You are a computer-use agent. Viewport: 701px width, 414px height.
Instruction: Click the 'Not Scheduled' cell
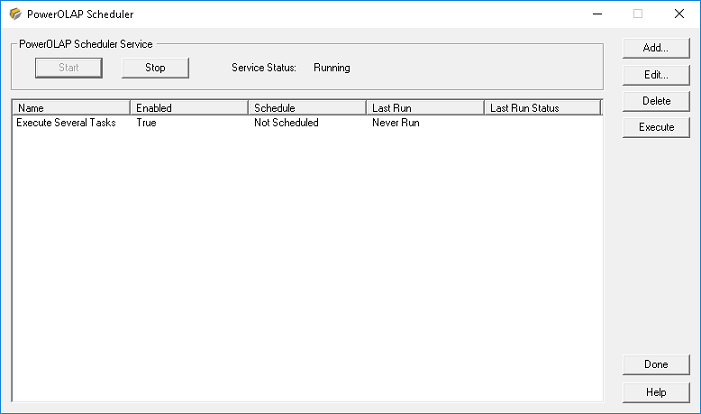click(286, 123)
